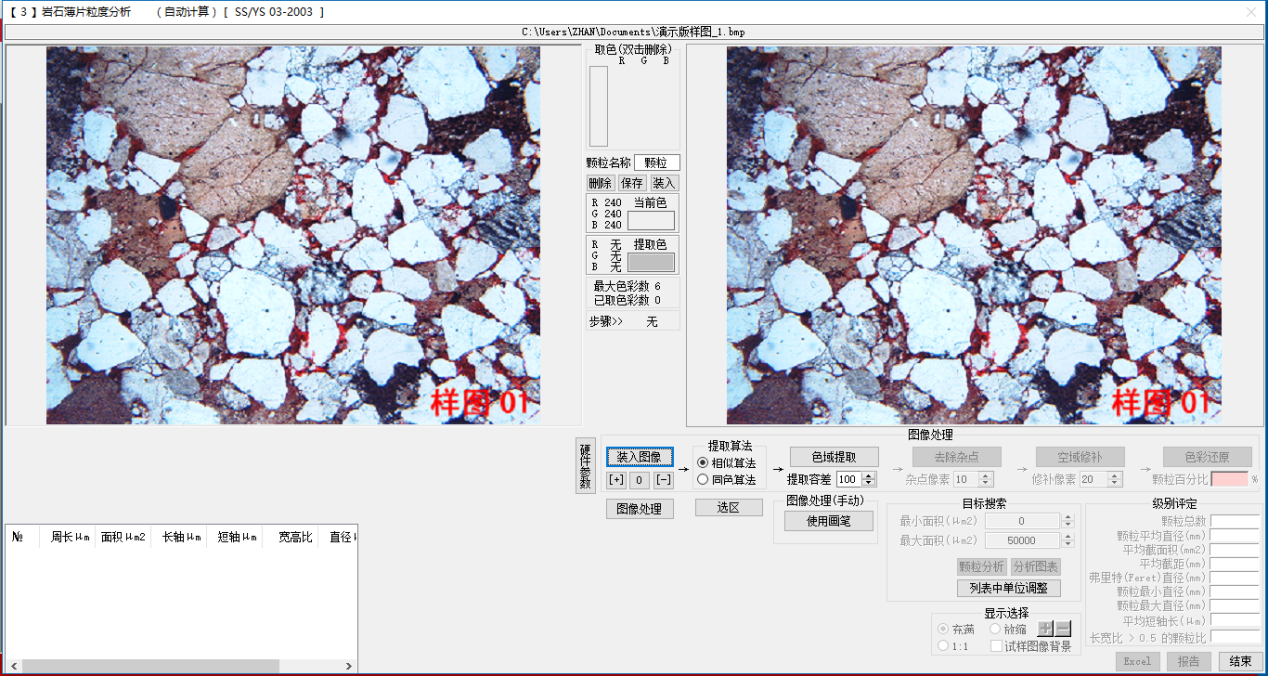This screenshot has height=676, width=1268.
Task: Click the 装入图像 load image button
Action: [640, 457]
